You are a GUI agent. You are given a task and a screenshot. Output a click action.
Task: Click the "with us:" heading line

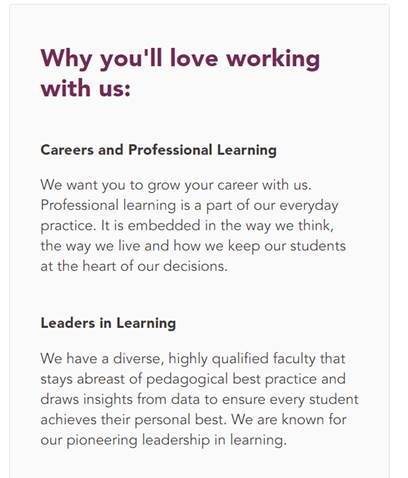point(86,89)
